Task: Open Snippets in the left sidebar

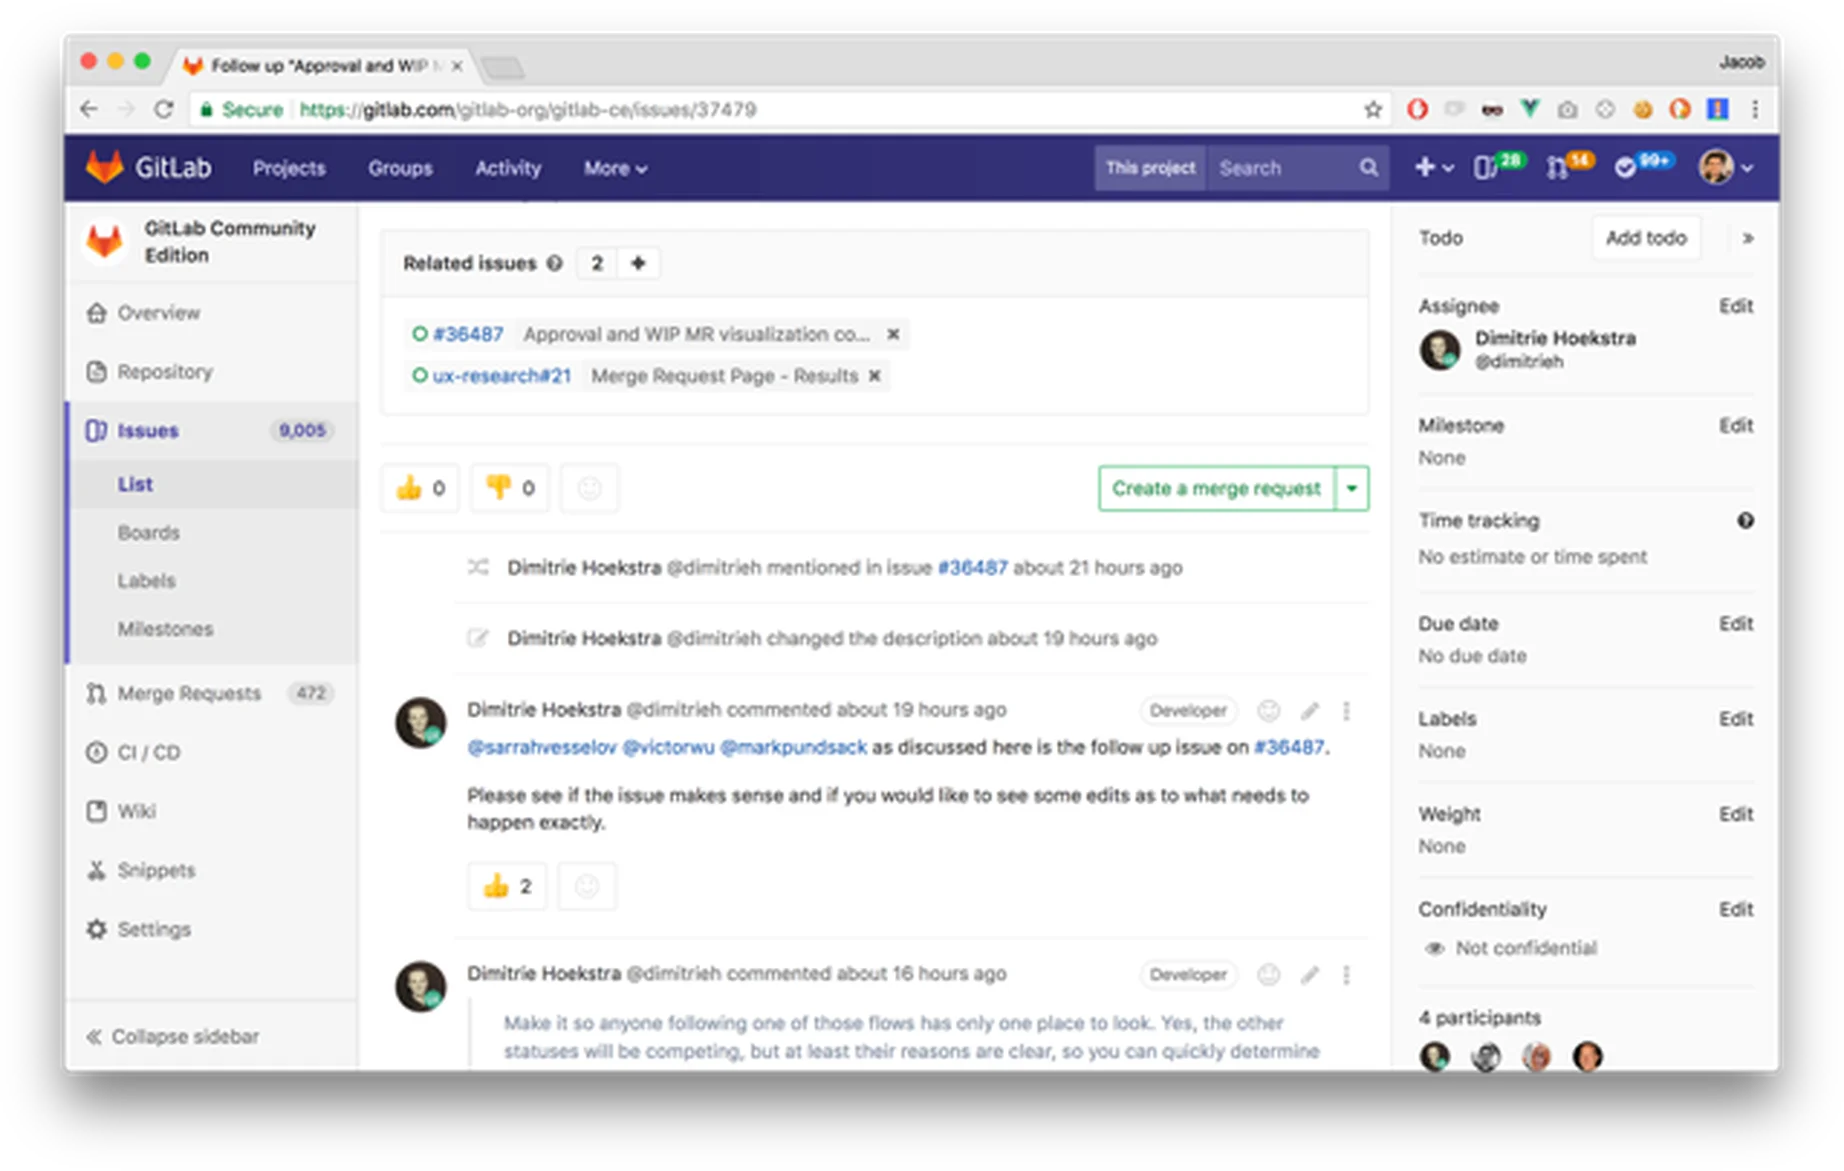Action: click(157, 870)
